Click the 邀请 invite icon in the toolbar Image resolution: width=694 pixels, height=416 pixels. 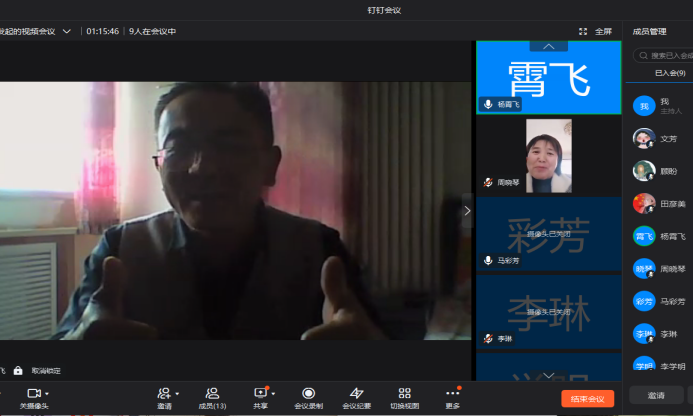164,393
